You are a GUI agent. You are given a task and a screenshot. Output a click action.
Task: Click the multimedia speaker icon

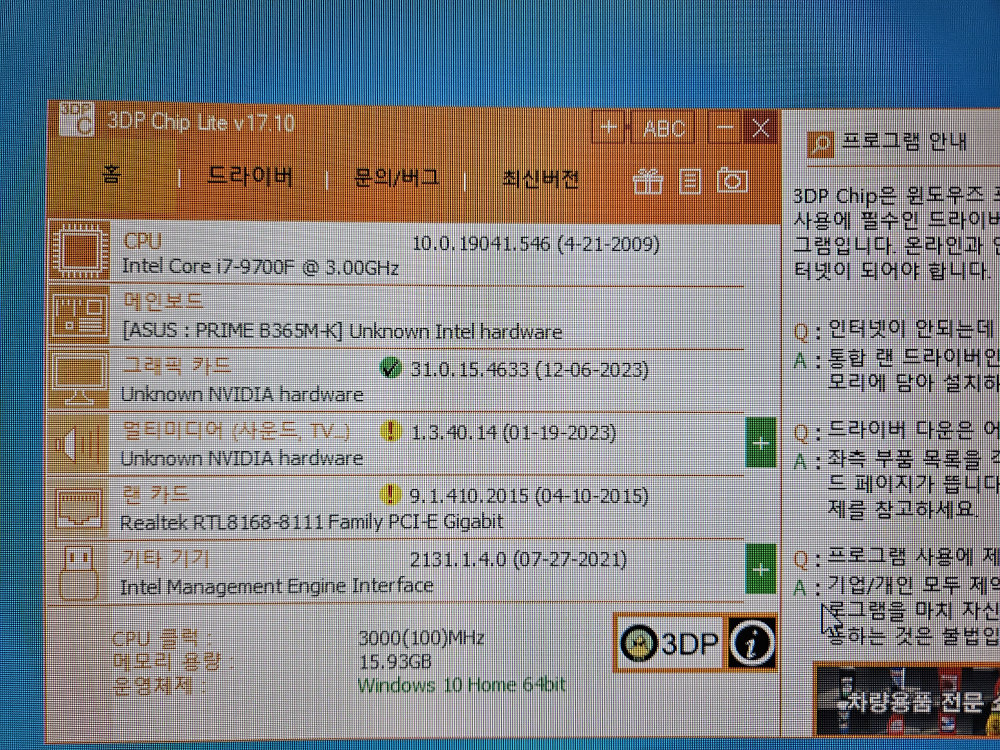pyautogui.click(x=79, y=443)
